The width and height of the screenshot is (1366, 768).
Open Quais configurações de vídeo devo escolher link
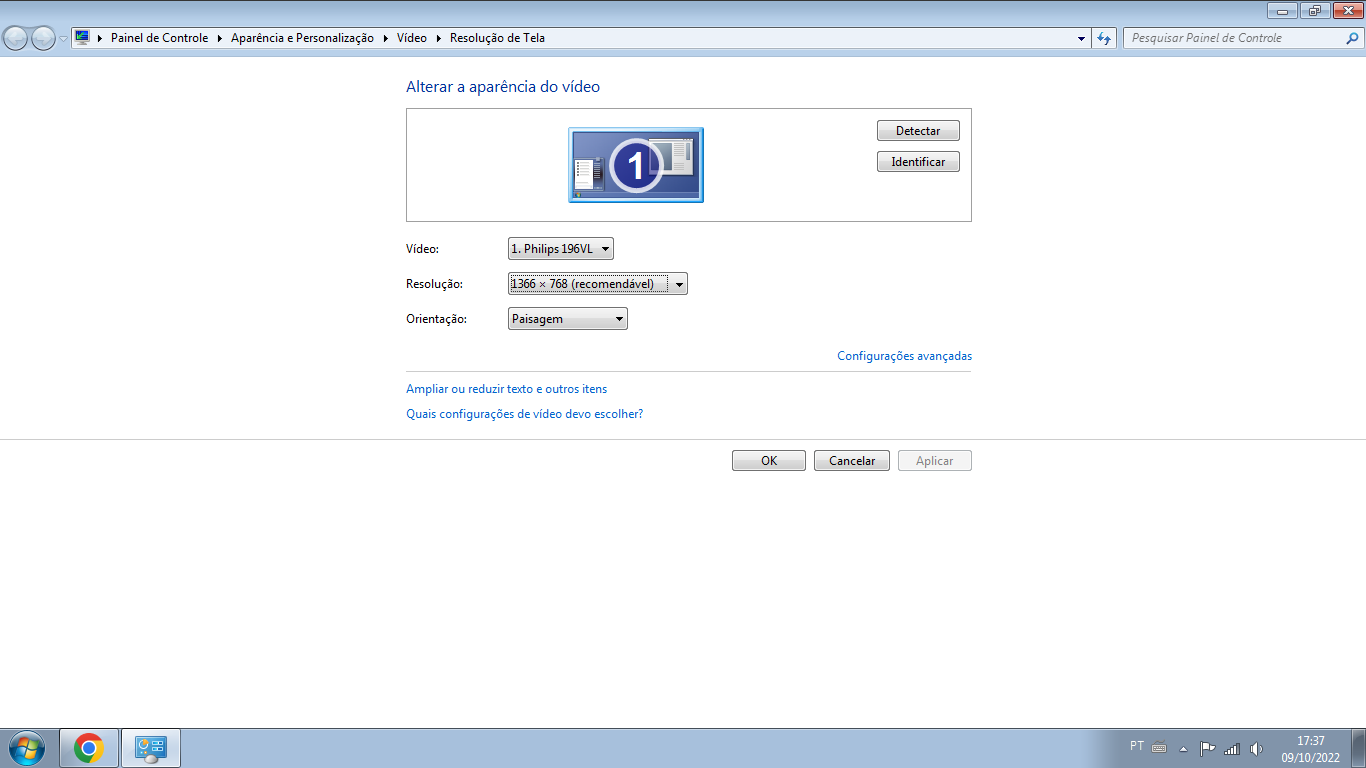click(x=524, y=414)
